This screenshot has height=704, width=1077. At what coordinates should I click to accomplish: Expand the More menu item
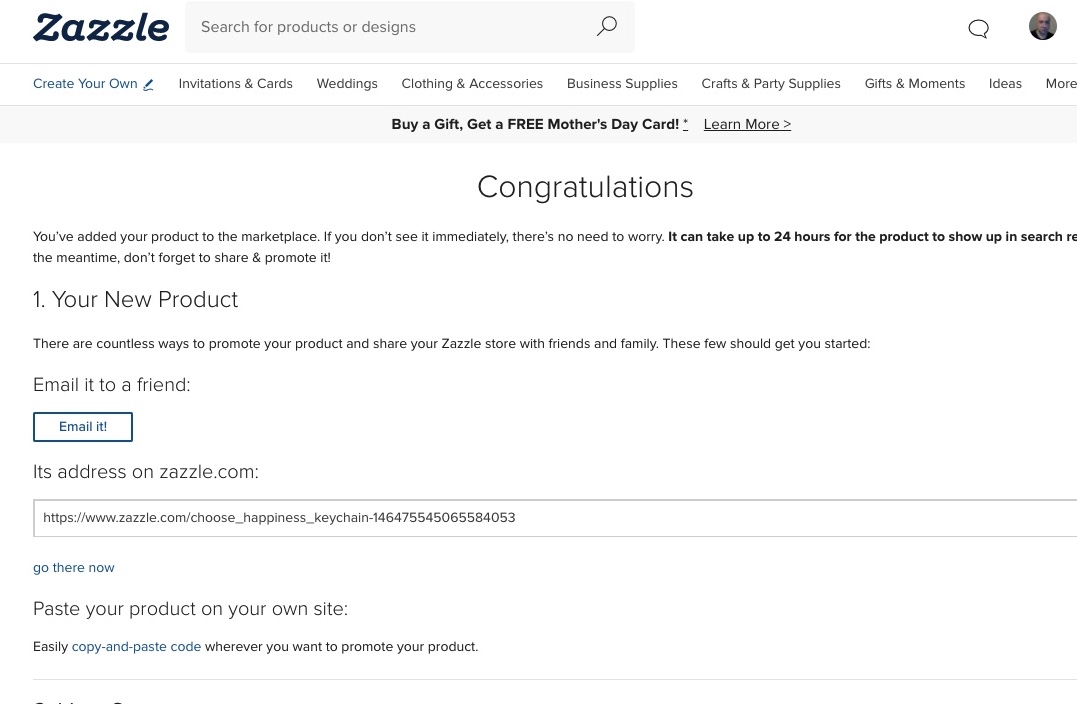[1061, 84]
